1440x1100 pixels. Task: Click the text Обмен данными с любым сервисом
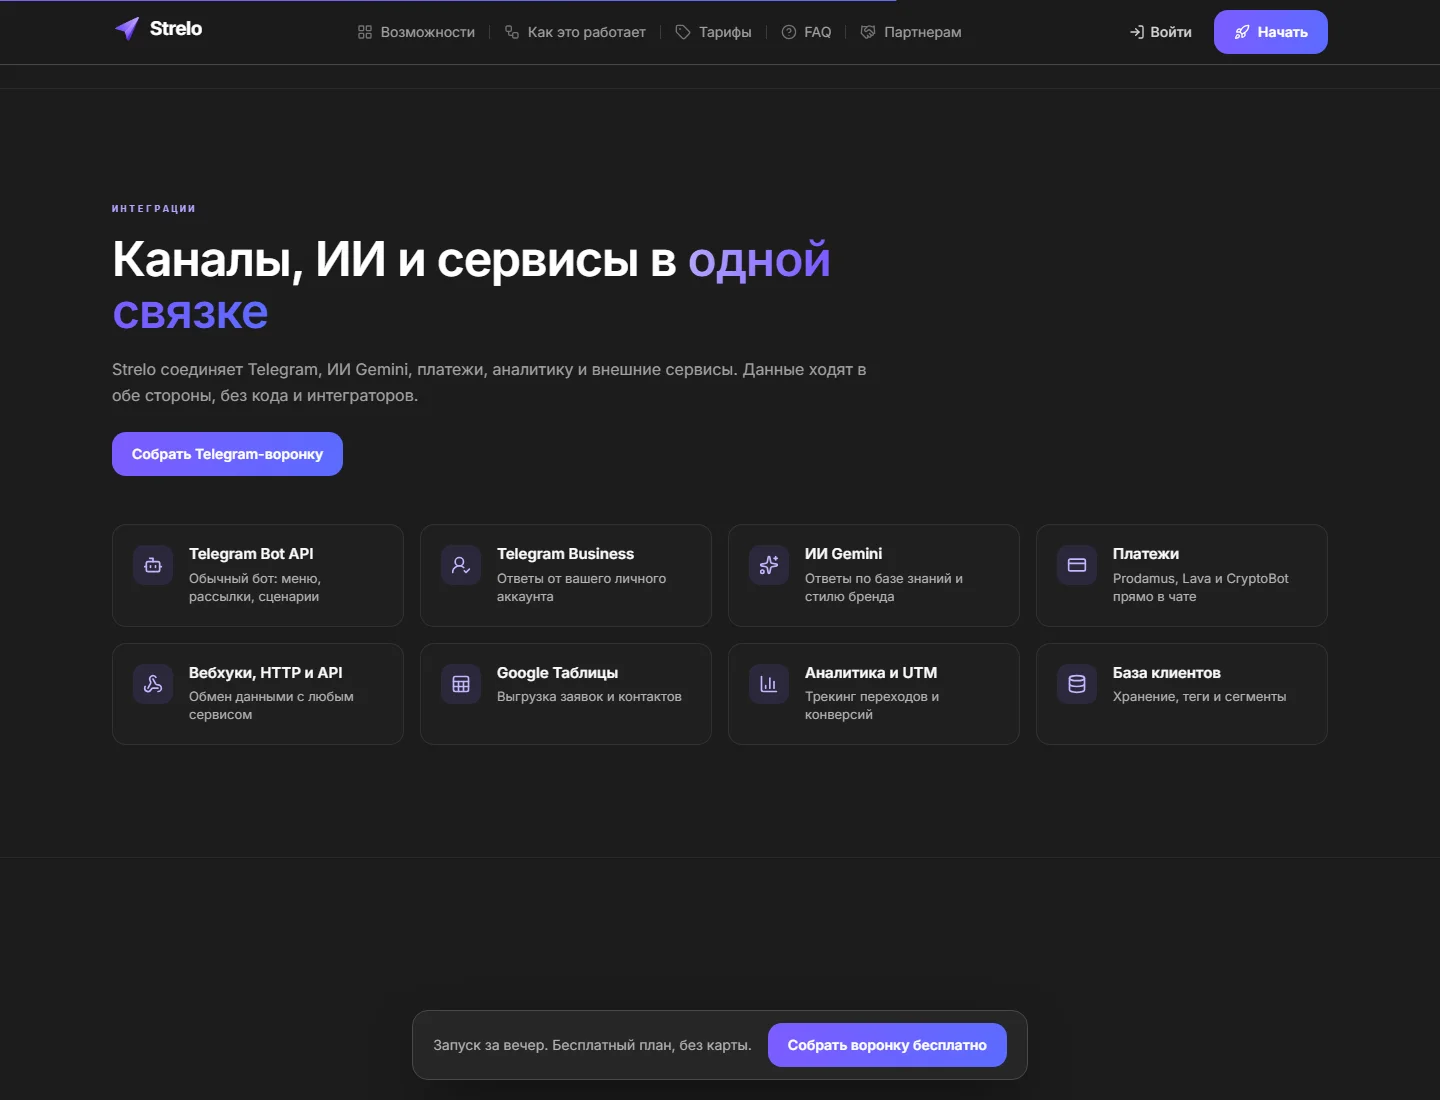click(x=271, y=706)
